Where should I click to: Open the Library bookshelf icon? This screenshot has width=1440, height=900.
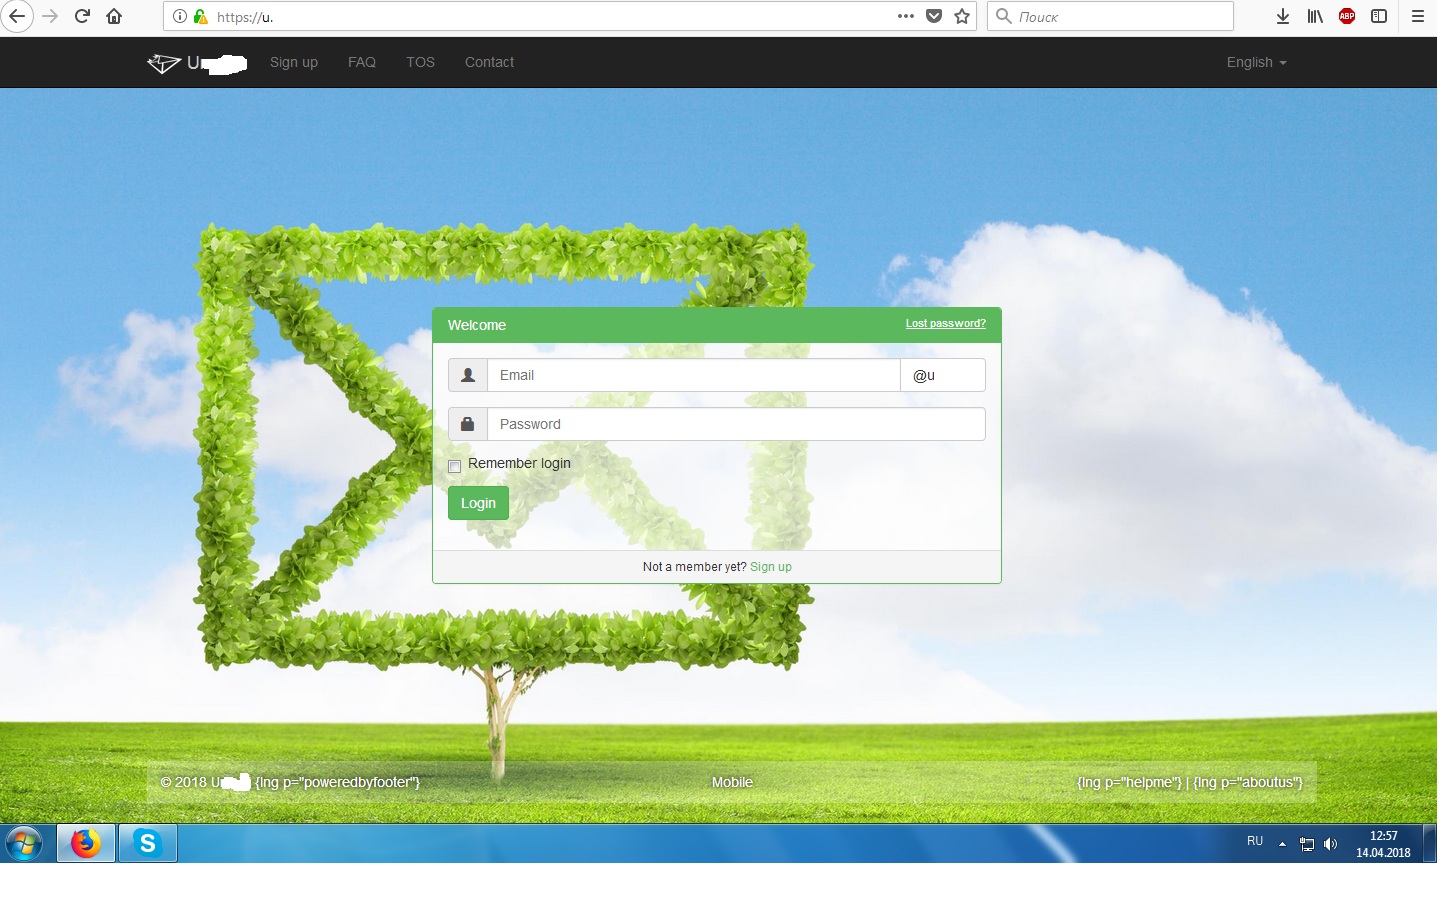pos(1315,16)
